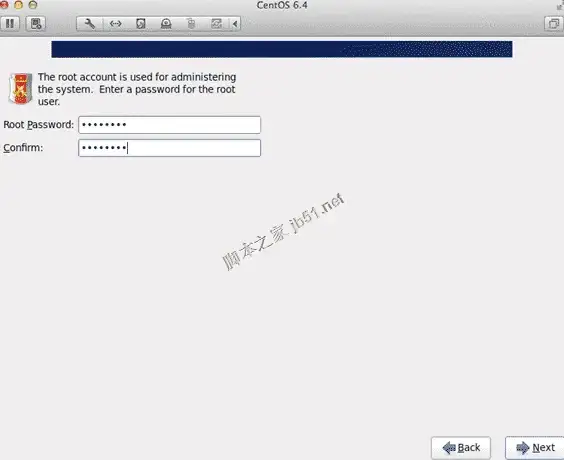This screenshot has width=564, height=460.
Task: Minimize the CentOS 6.4 window
Action: (x=18, y=5)
